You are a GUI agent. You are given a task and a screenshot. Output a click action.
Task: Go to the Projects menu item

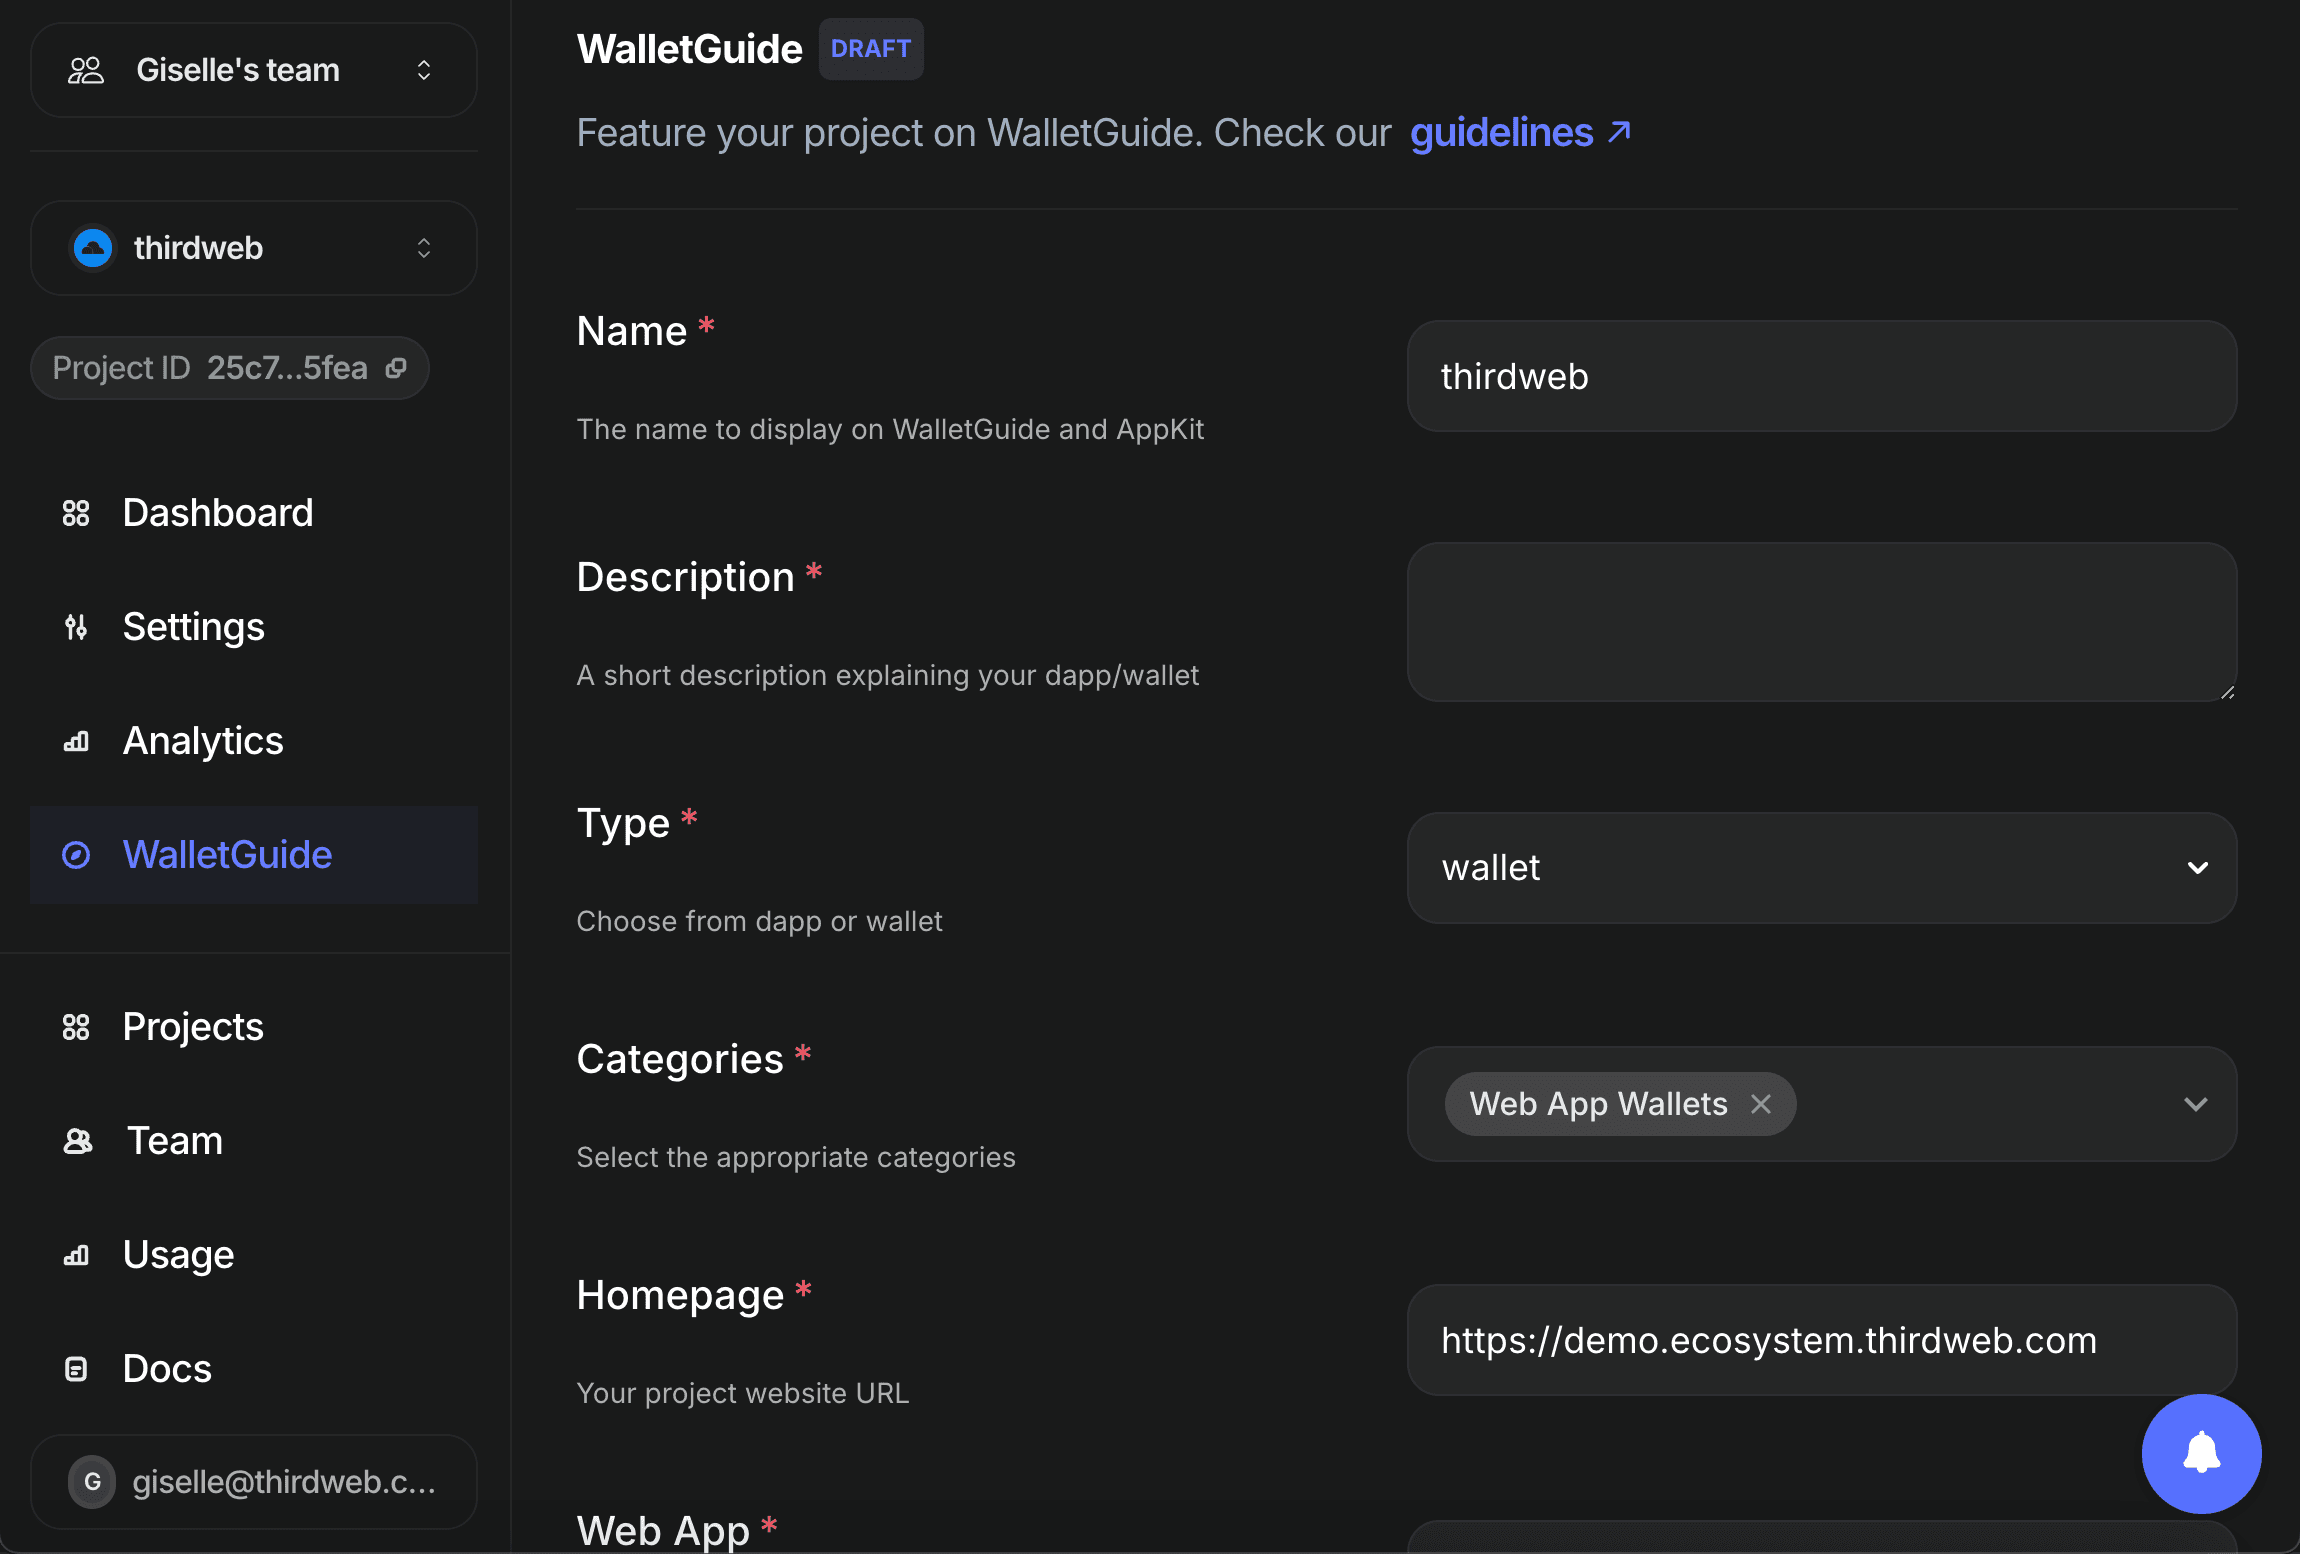(192, 1027)
